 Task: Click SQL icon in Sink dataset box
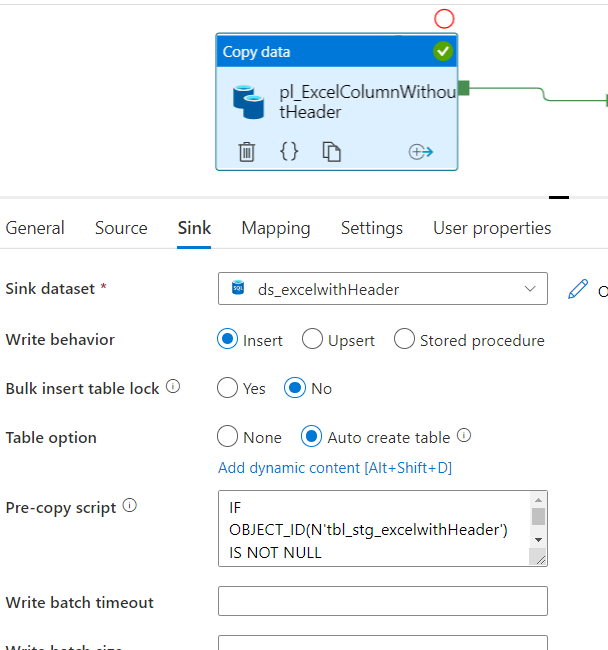pyautogui.click(x=238, y=288)
